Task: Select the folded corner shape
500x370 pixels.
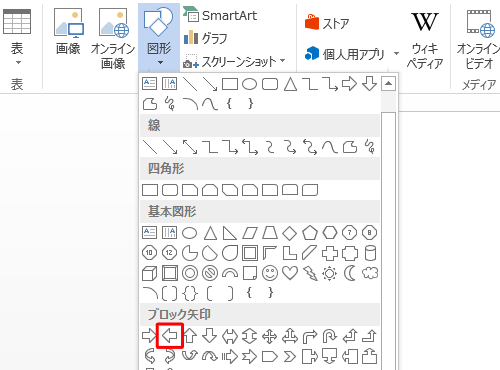Action: 250,273
